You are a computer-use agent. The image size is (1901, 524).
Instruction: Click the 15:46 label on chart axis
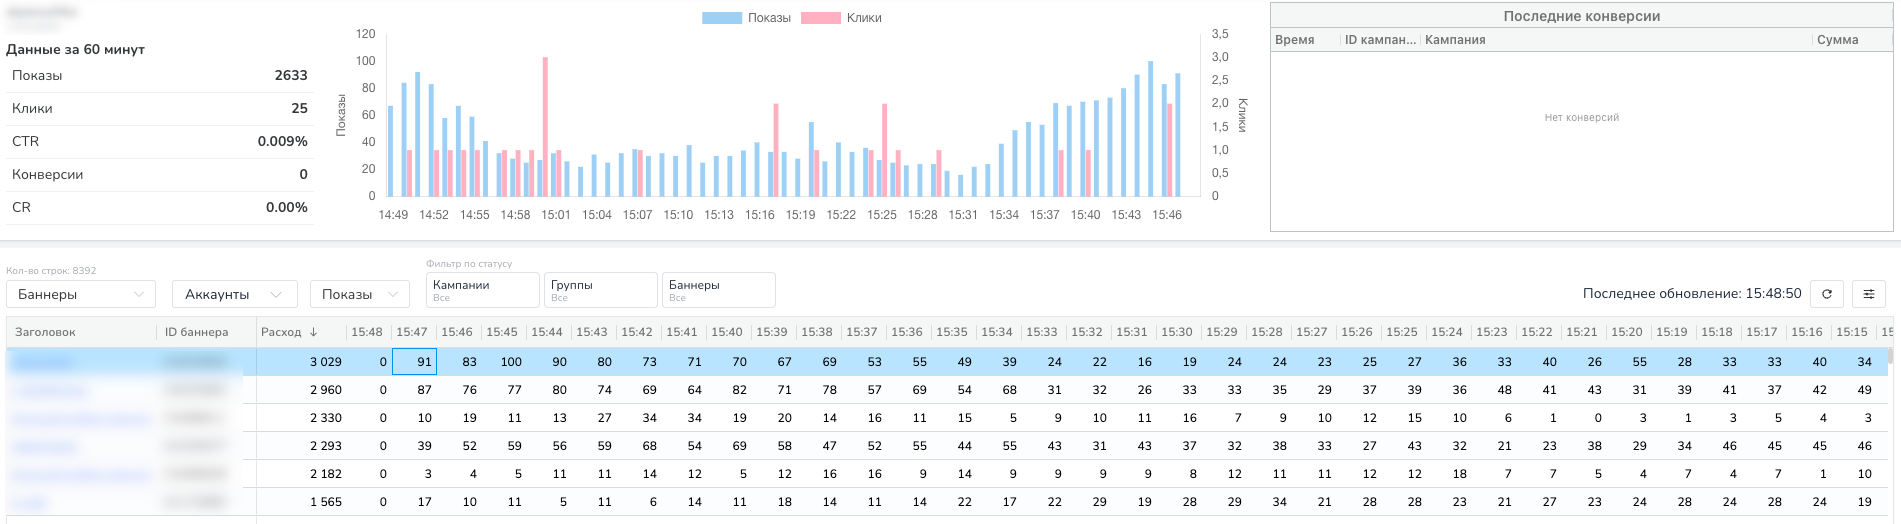click(1167, 215)
